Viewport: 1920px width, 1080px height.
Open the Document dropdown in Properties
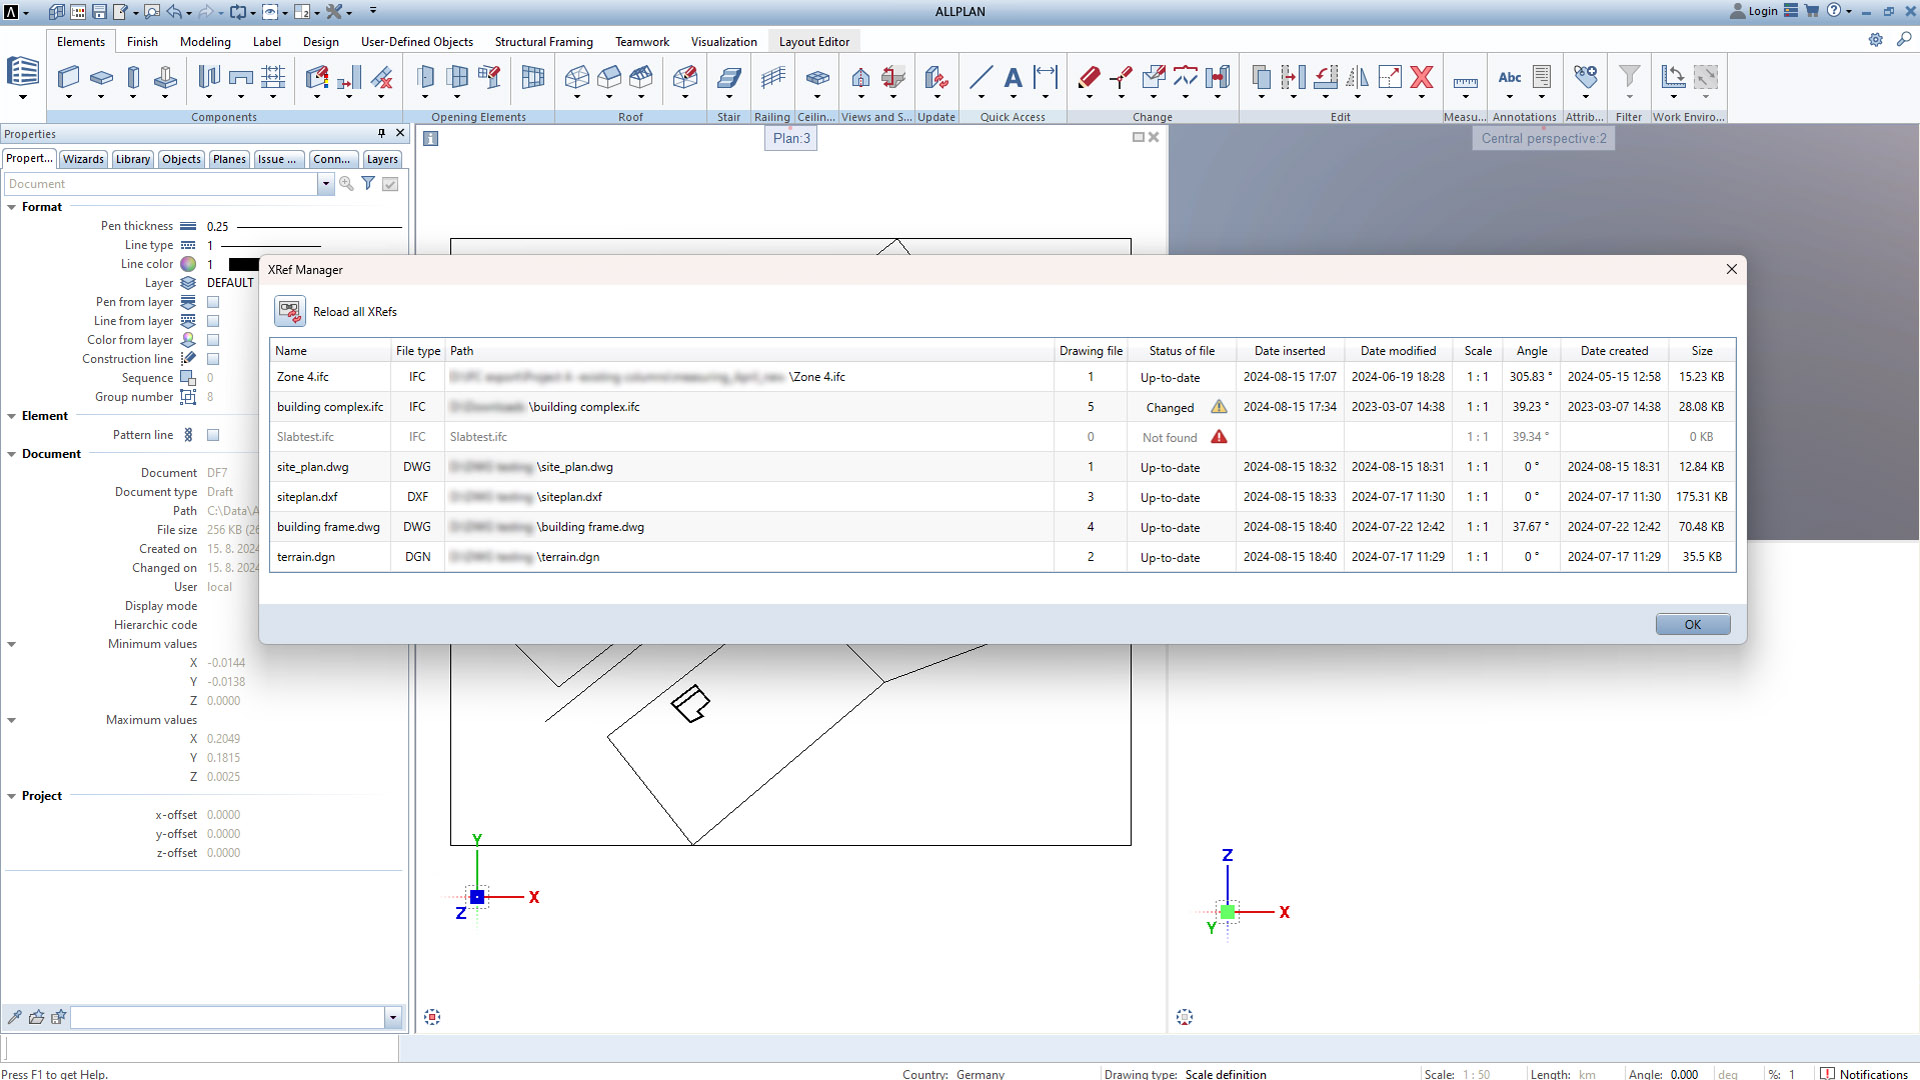pyautogui.click(x=325, y=184)
